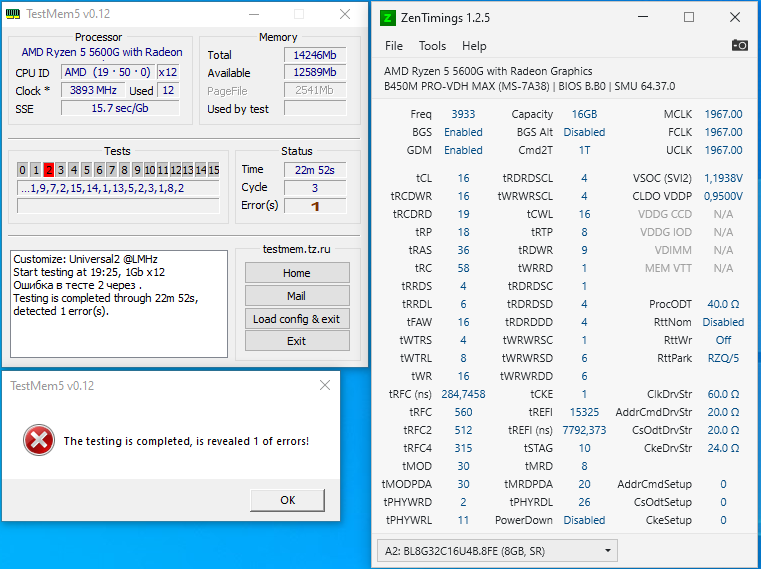
Task: Select the red test 2 box
Action: tap(49, 170)
